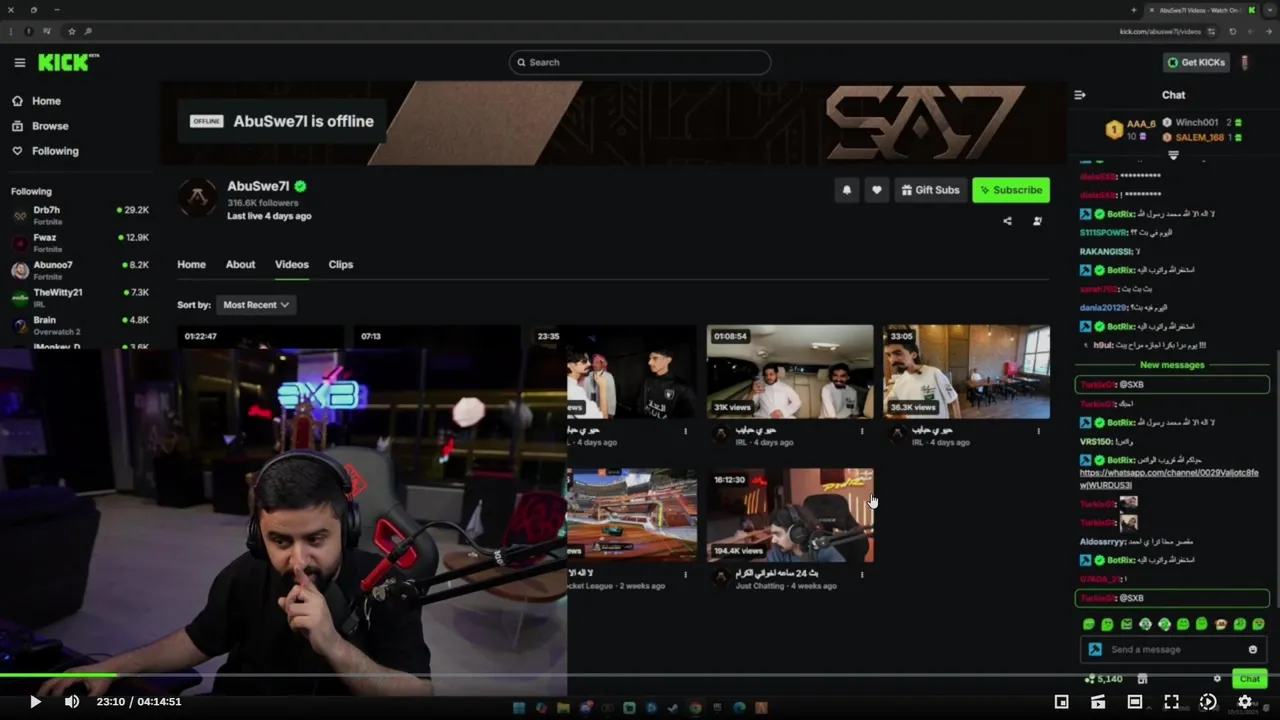Switch to the channel Home tab
1280x720 pixels.
click(x=191, y=265)
